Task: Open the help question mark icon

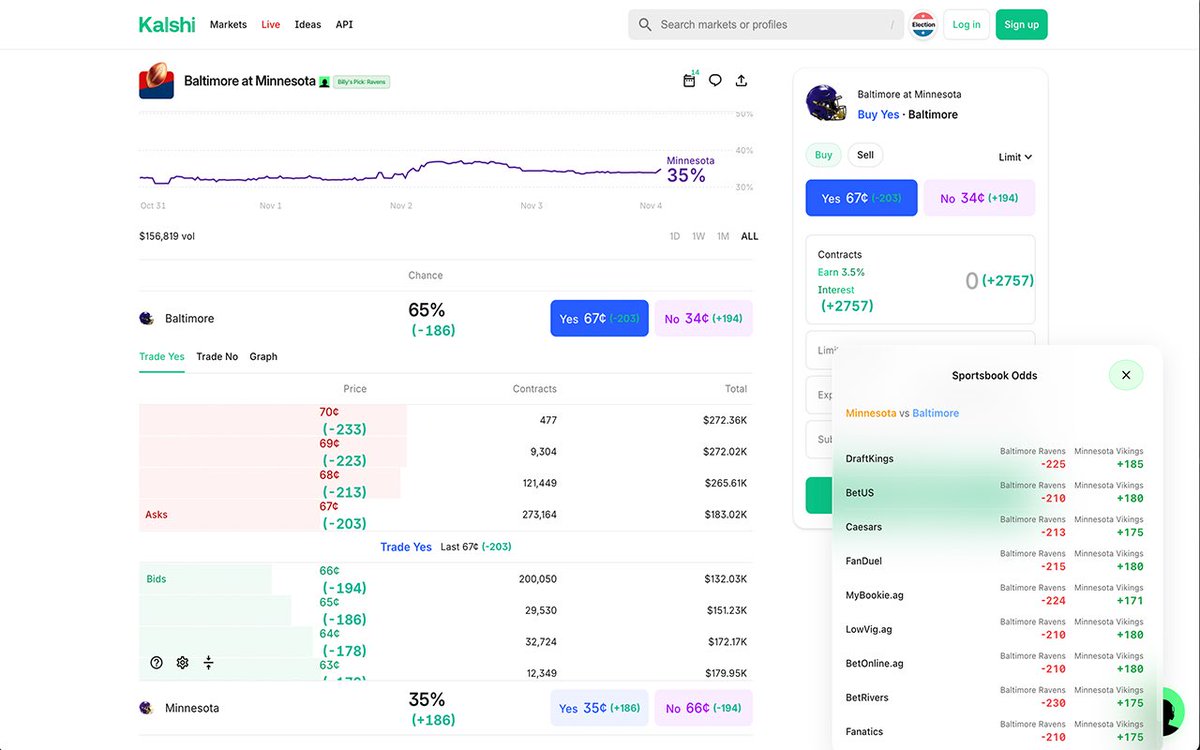Action: pyautogui.click(x=156, y=662)
